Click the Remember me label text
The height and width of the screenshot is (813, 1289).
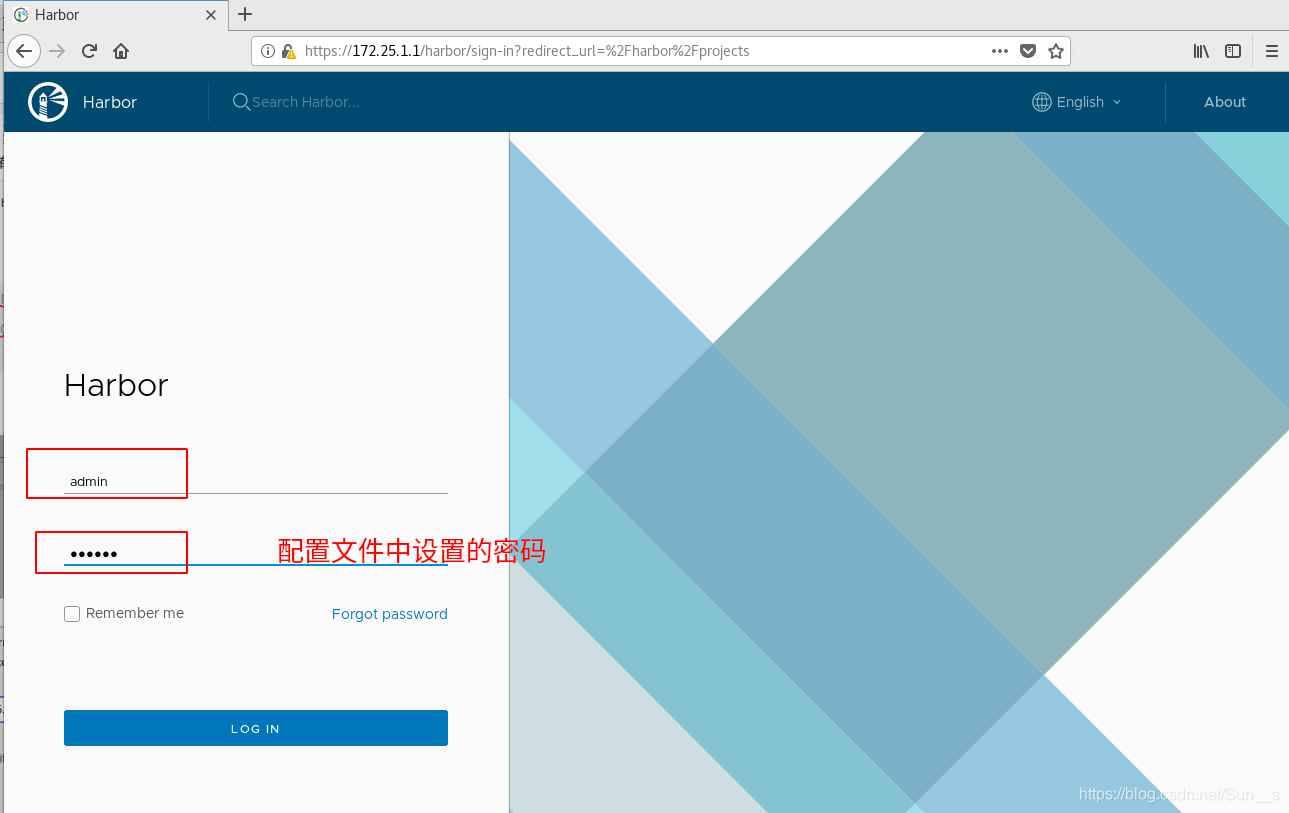pyautogui.click(x=135, y=613)
